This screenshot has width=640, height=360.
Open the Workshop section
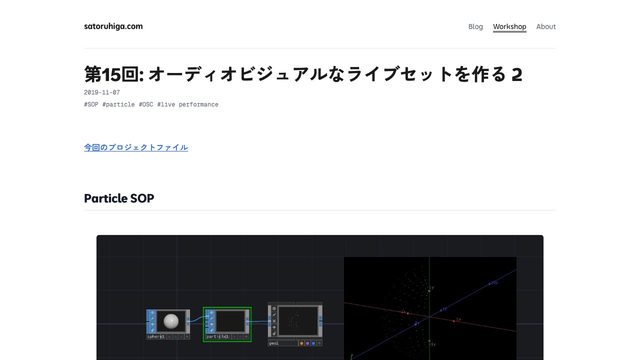coord(509,27)
